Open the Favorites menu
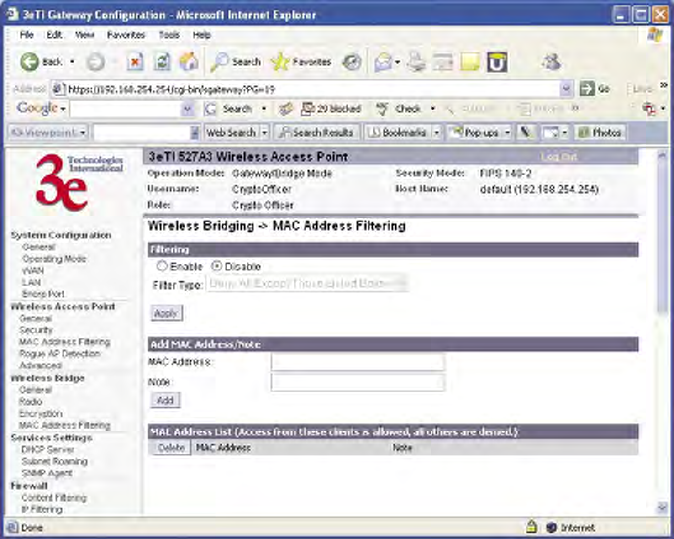This screenshot has width=674, height=539. click(126, 35)
